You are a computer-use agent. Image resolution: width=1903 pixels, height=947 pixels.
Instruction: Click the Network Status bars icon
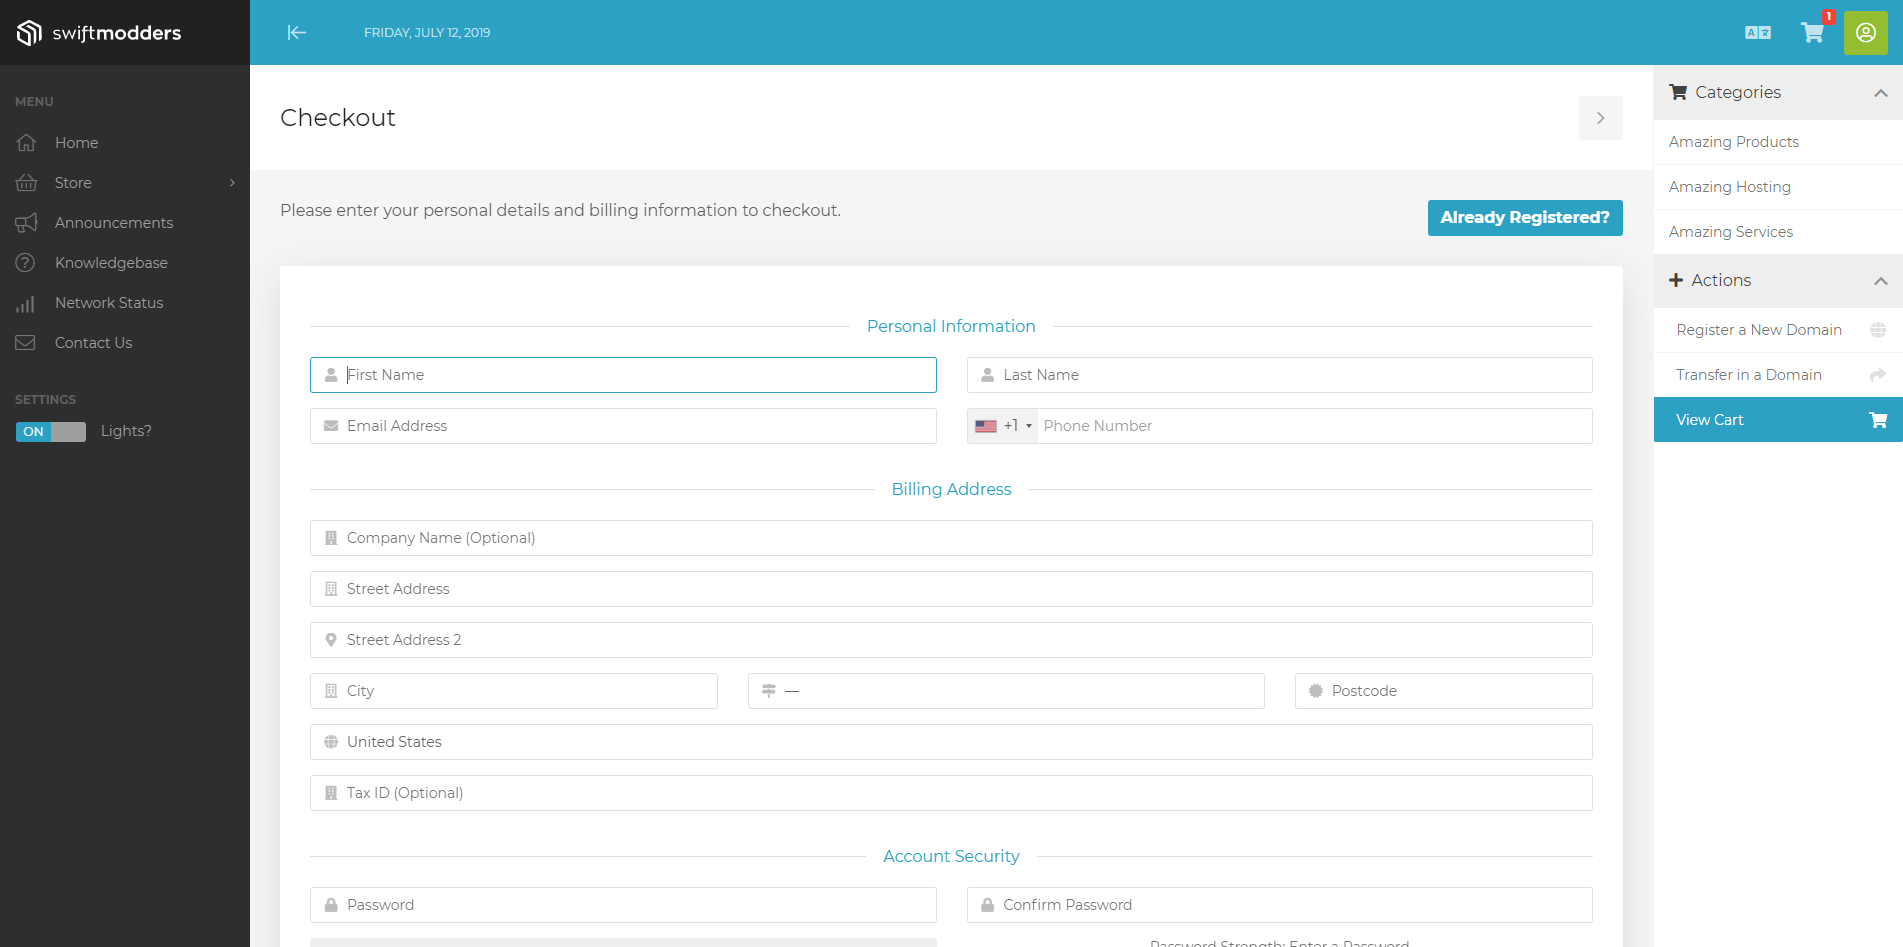click(26, 303)
